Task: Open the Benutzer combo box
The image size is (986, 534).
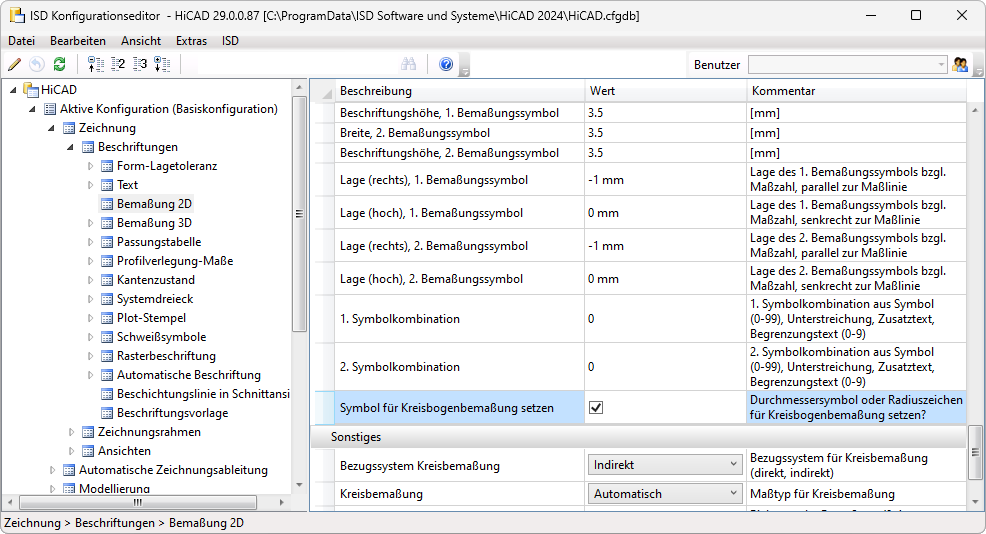Action: pyautogui.click(x=848, y=64)
